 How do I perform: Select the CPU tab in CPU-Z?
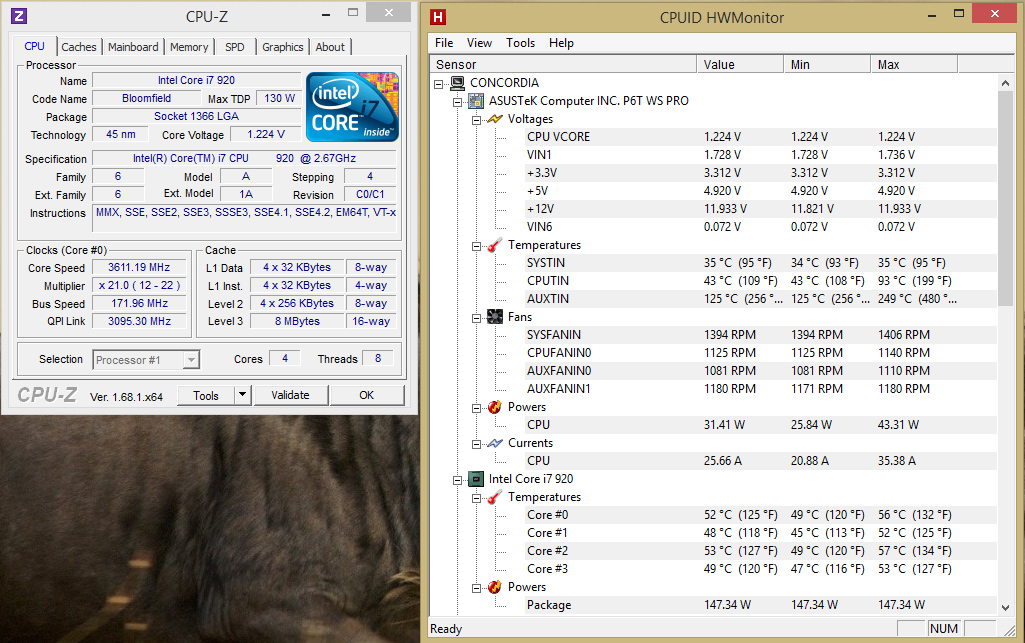(x=35, y=46)
